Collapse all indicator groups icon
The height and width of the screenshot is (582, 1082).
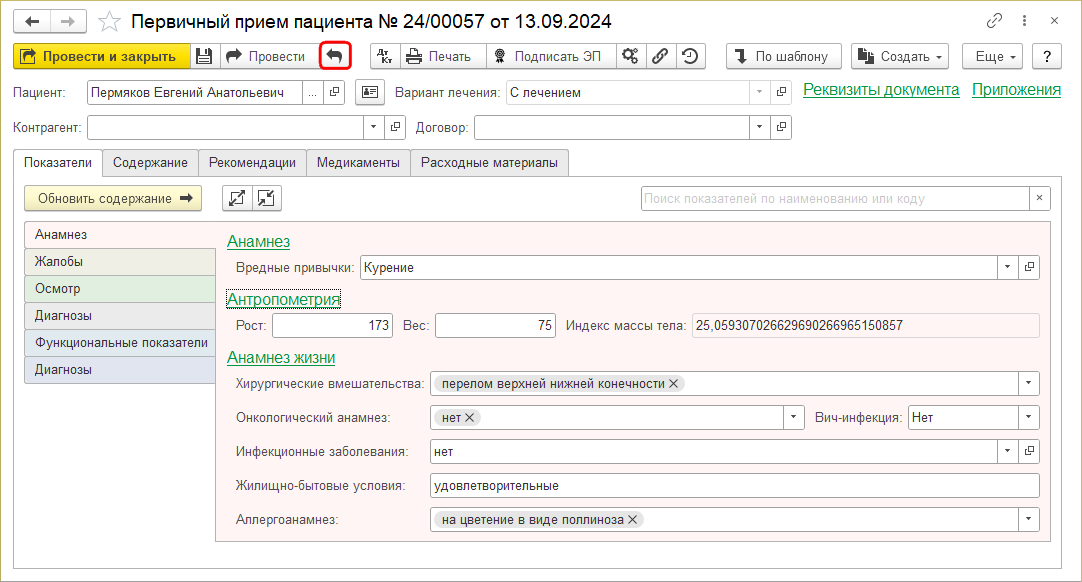coord(266,198)
